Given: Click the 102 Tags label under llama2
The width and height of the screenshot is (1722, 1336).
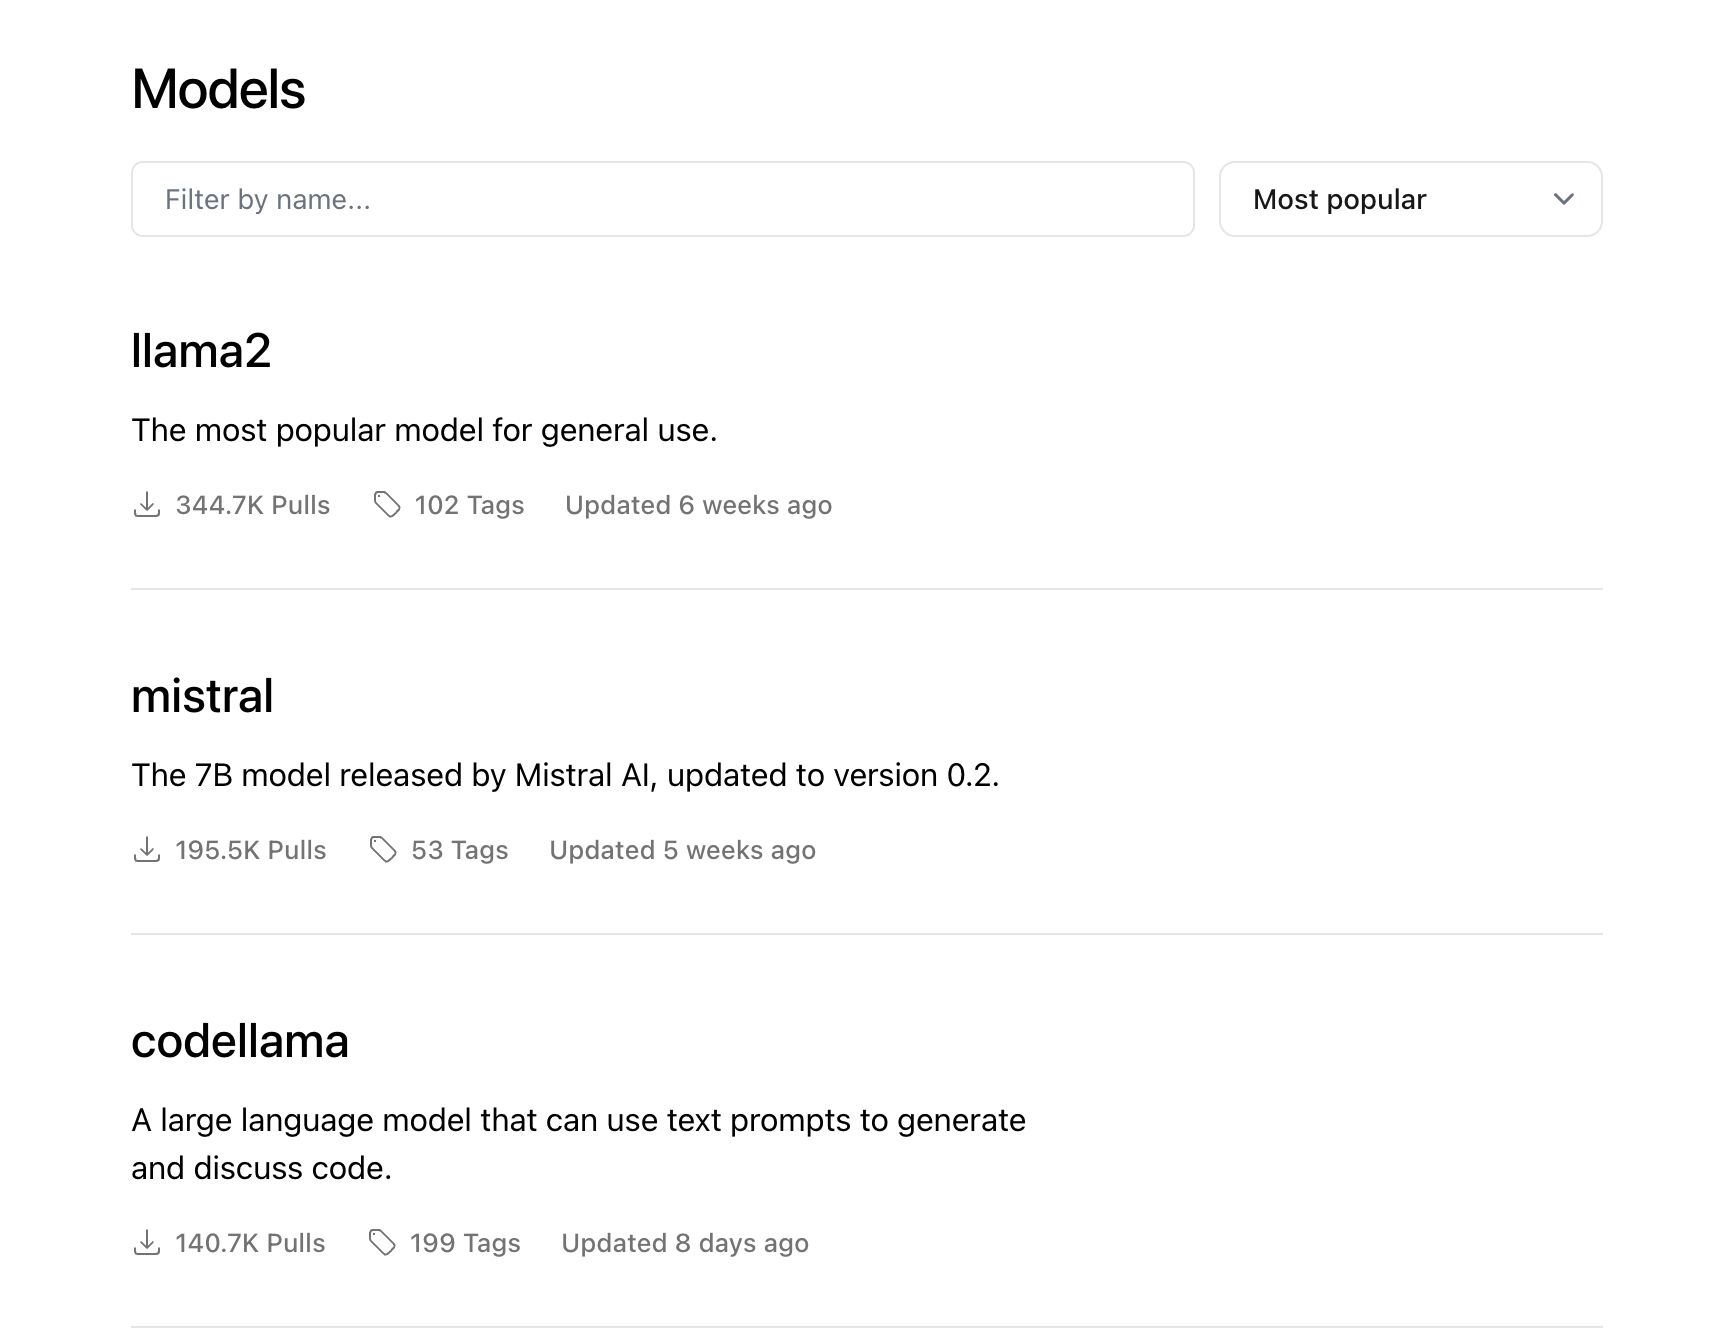Looking at the screenshot, I should (469, 505).
